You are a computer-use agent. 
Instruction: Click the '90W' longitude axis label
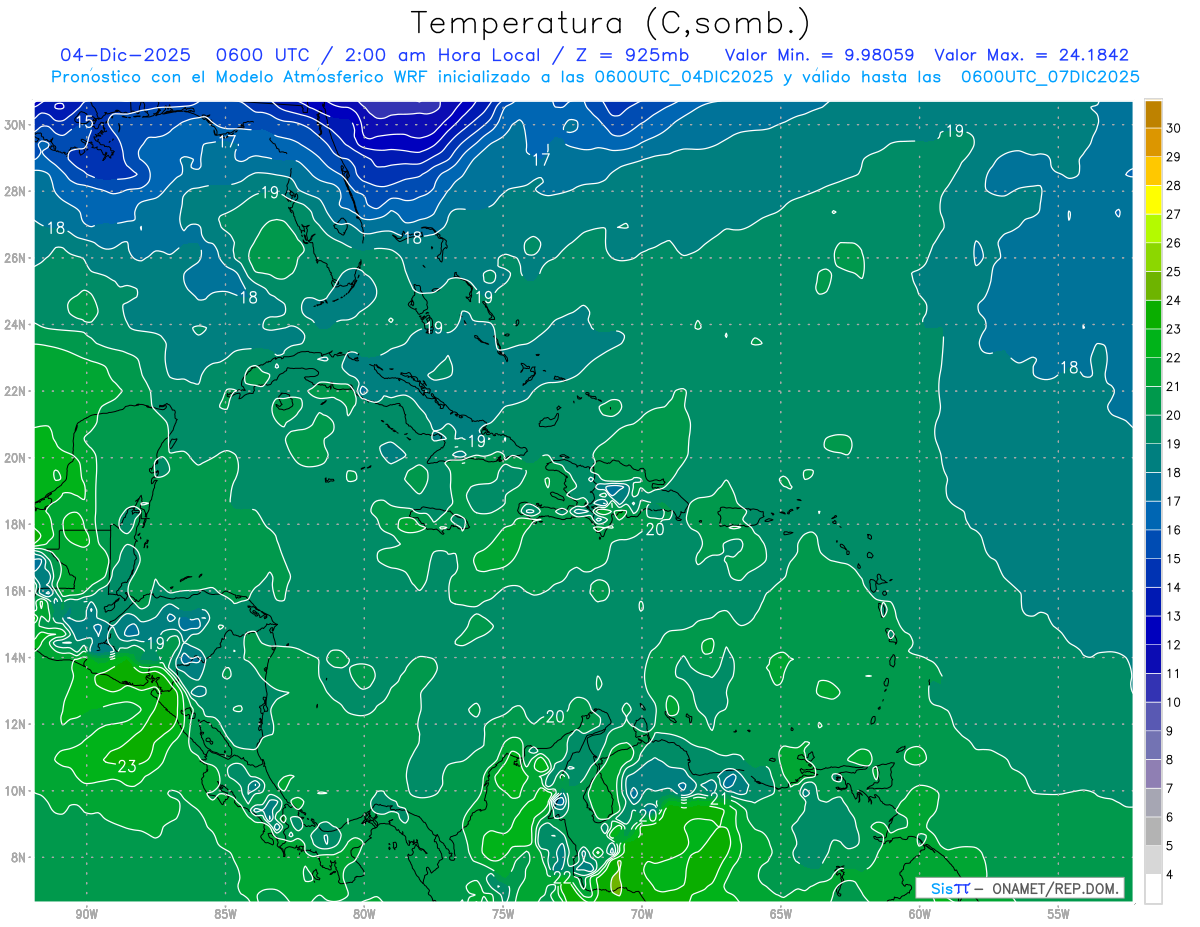coord(87,914)
